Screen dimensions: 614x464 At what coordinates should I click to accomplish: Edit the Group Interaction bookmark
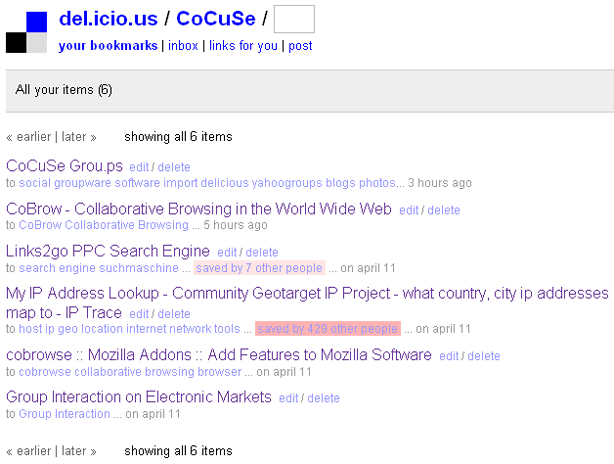(289, 398)
